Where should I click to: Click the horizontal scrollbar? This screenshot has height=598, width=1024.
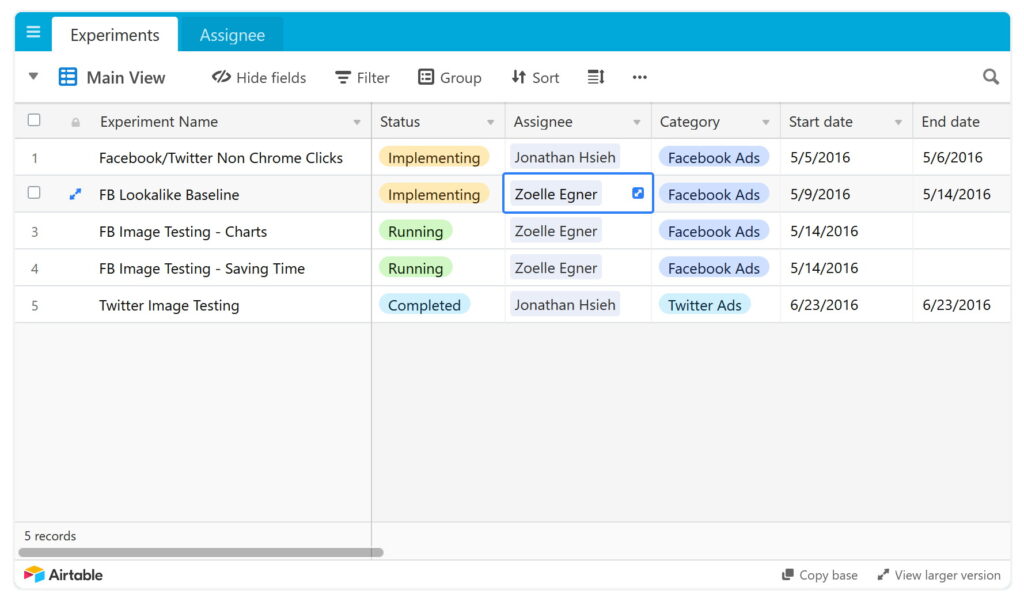pyautogui.click(x=200, y=552)
